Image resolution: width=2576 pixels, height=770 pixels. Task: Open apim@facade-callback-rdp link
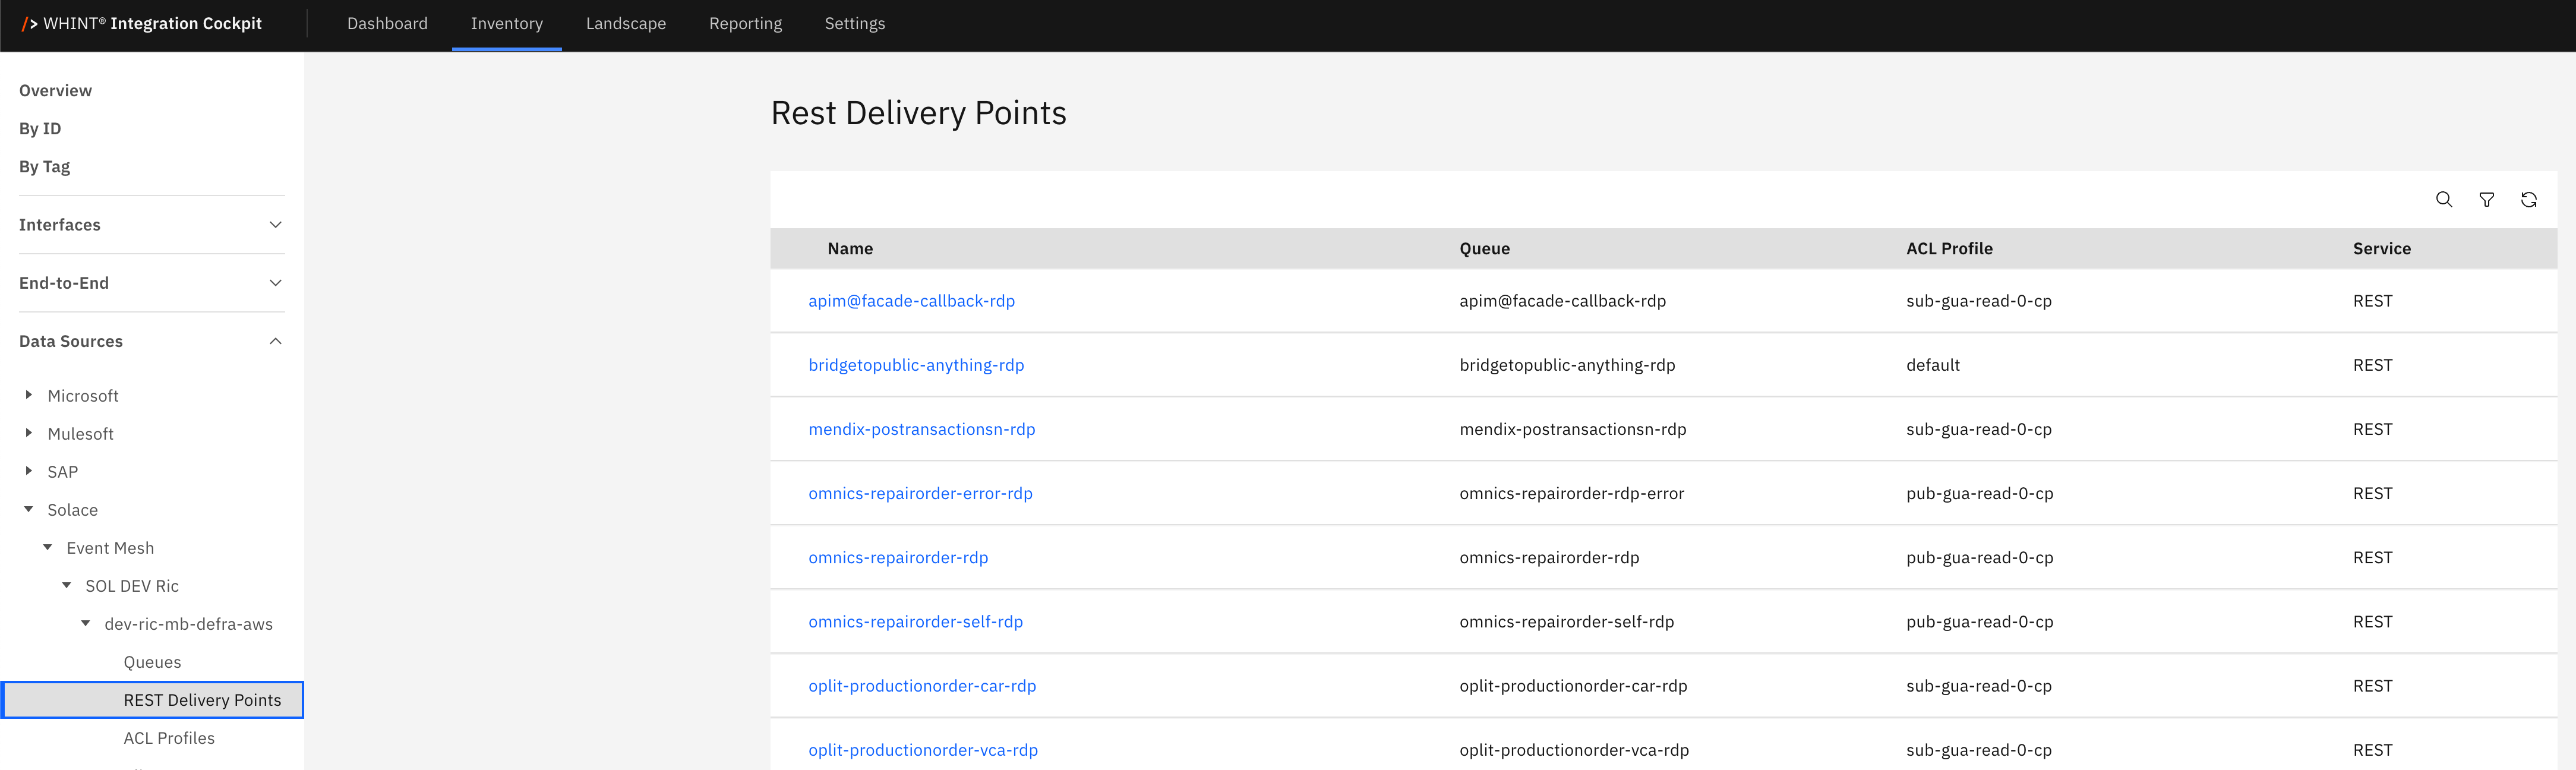911,301
